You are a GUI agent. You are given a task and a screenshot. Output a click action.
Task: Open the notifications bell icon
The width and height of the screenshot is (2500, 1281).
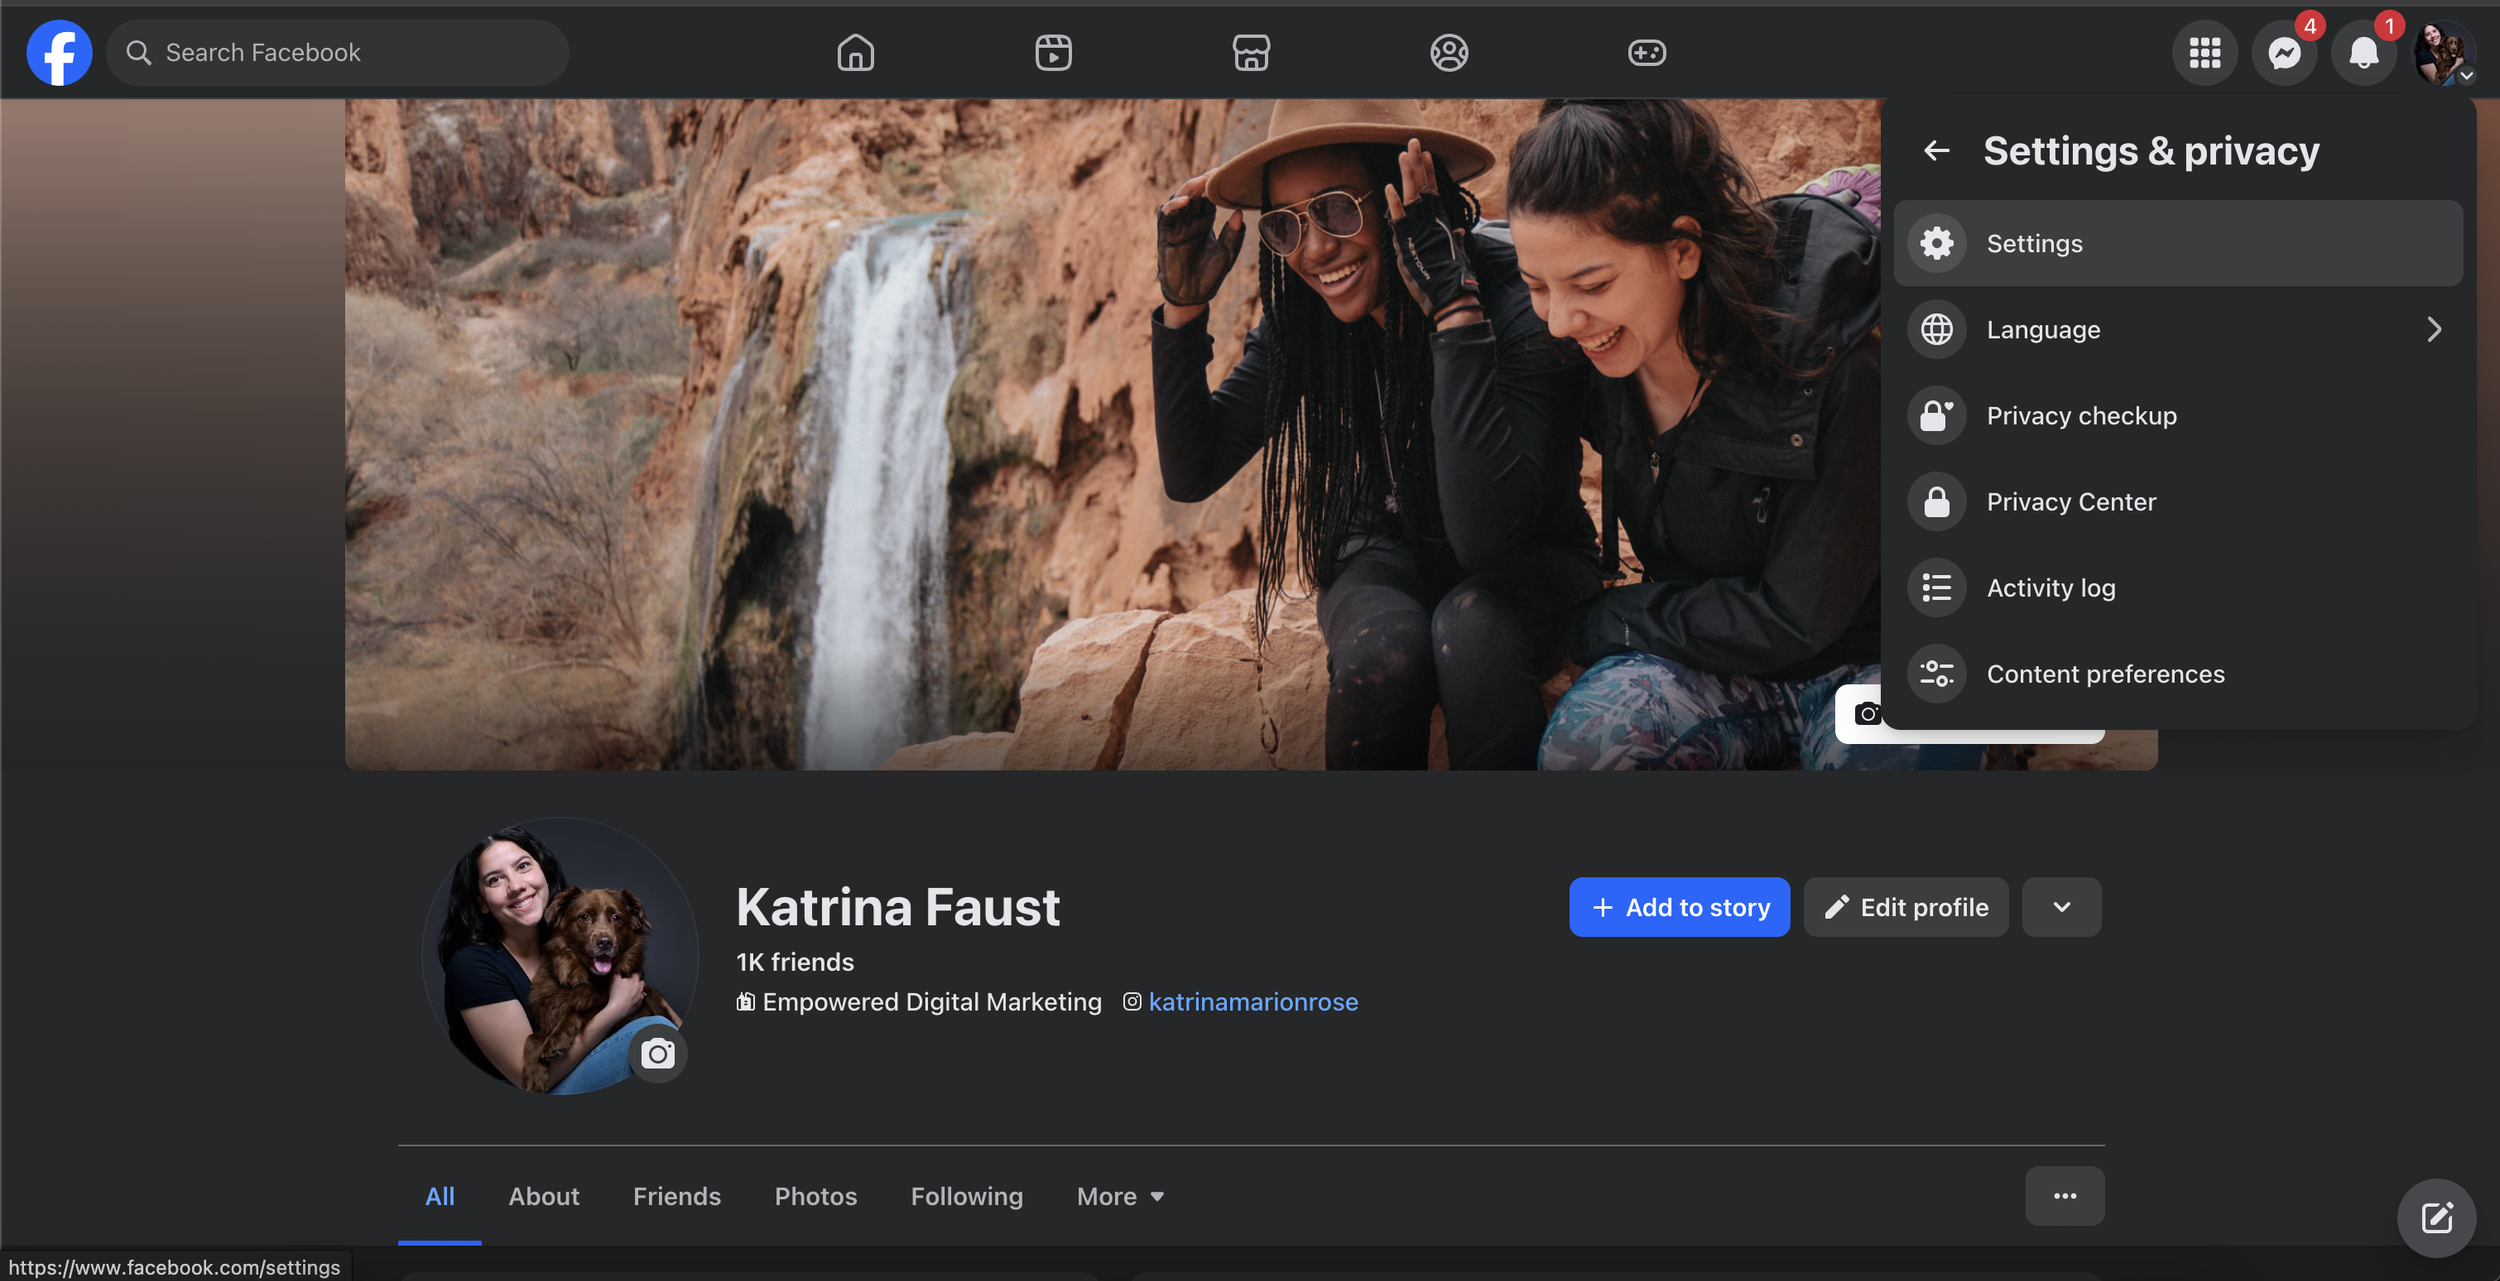pos(2363,52)
